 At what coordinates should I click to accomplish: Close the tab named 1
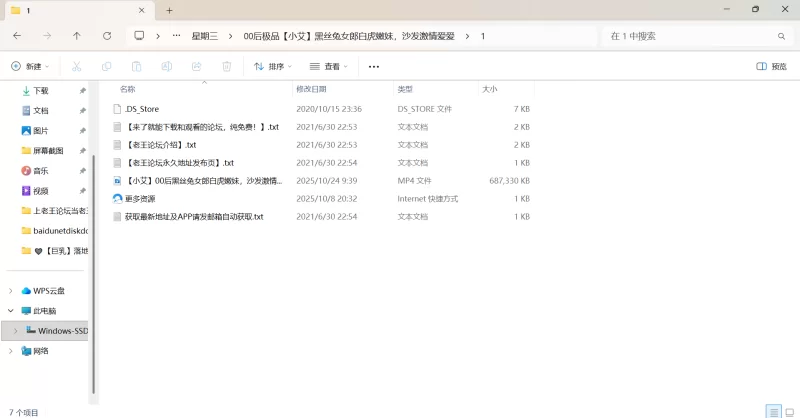[x=141, y=10]
